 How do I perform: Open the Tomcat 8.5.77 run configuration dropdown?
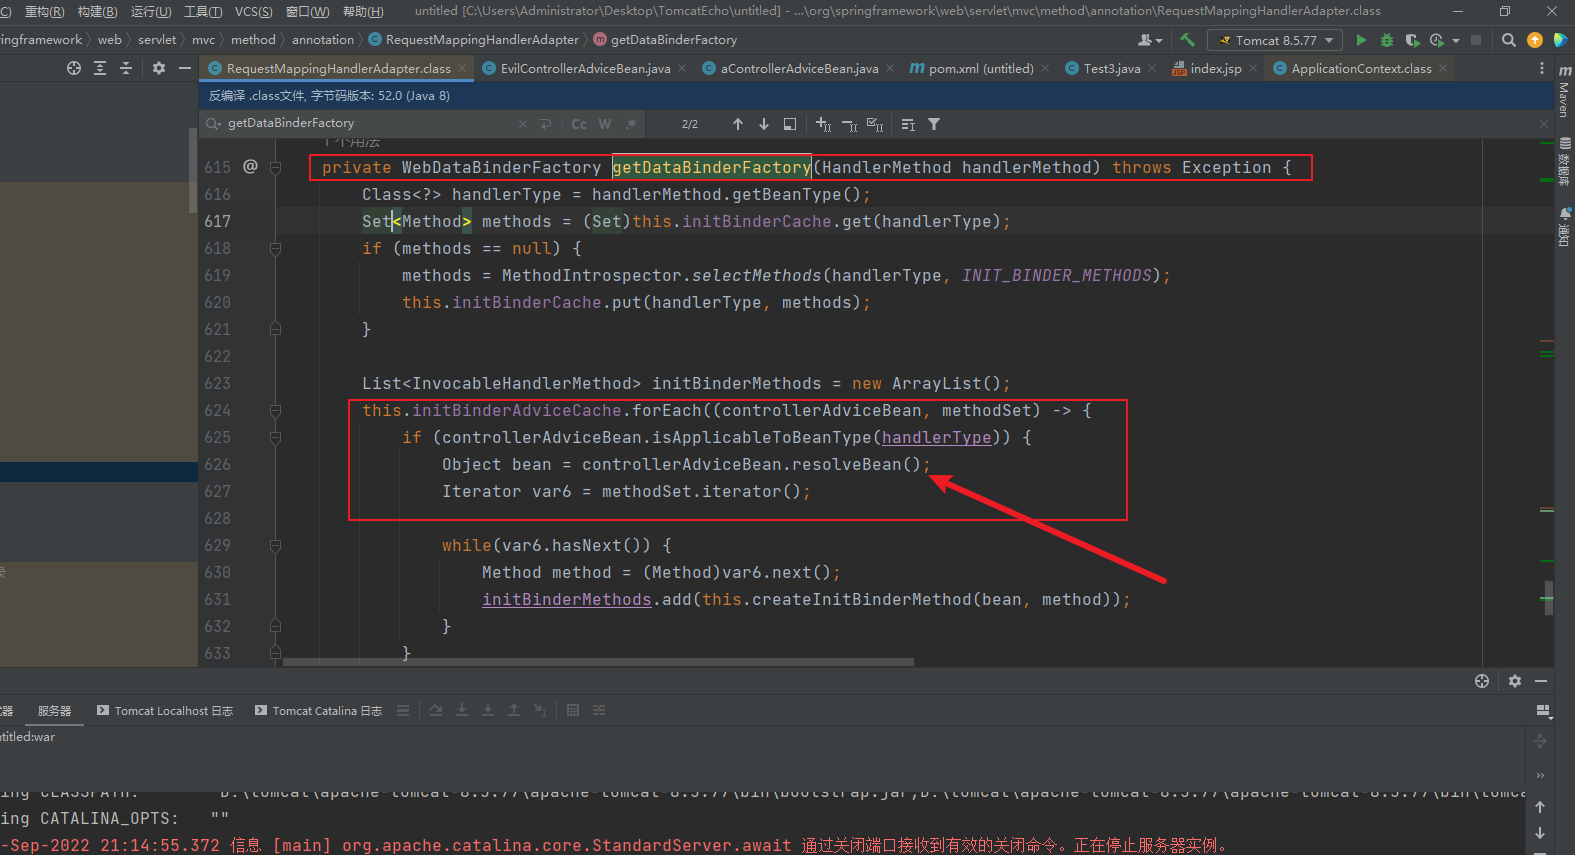pos(1274,40)
